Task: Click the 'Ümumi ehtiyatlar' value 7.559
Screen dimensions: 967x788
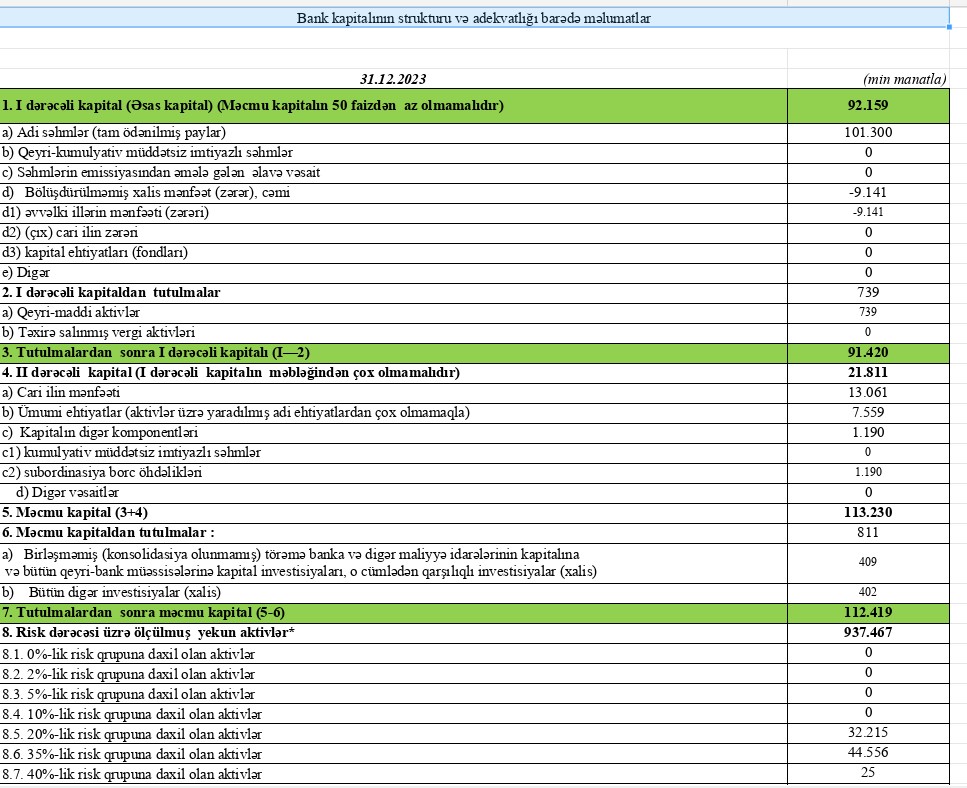Action: coord(868,412)
